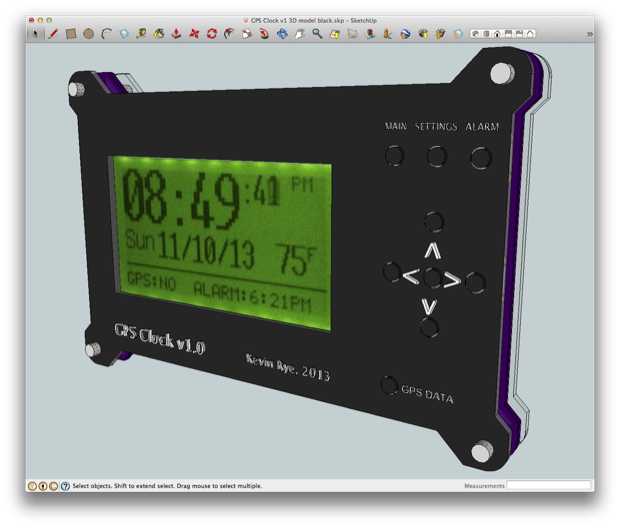Click 'GPS Clock v1.0' text on model
The width and height of the screenshot is (620, 527).
click(160, 339)
